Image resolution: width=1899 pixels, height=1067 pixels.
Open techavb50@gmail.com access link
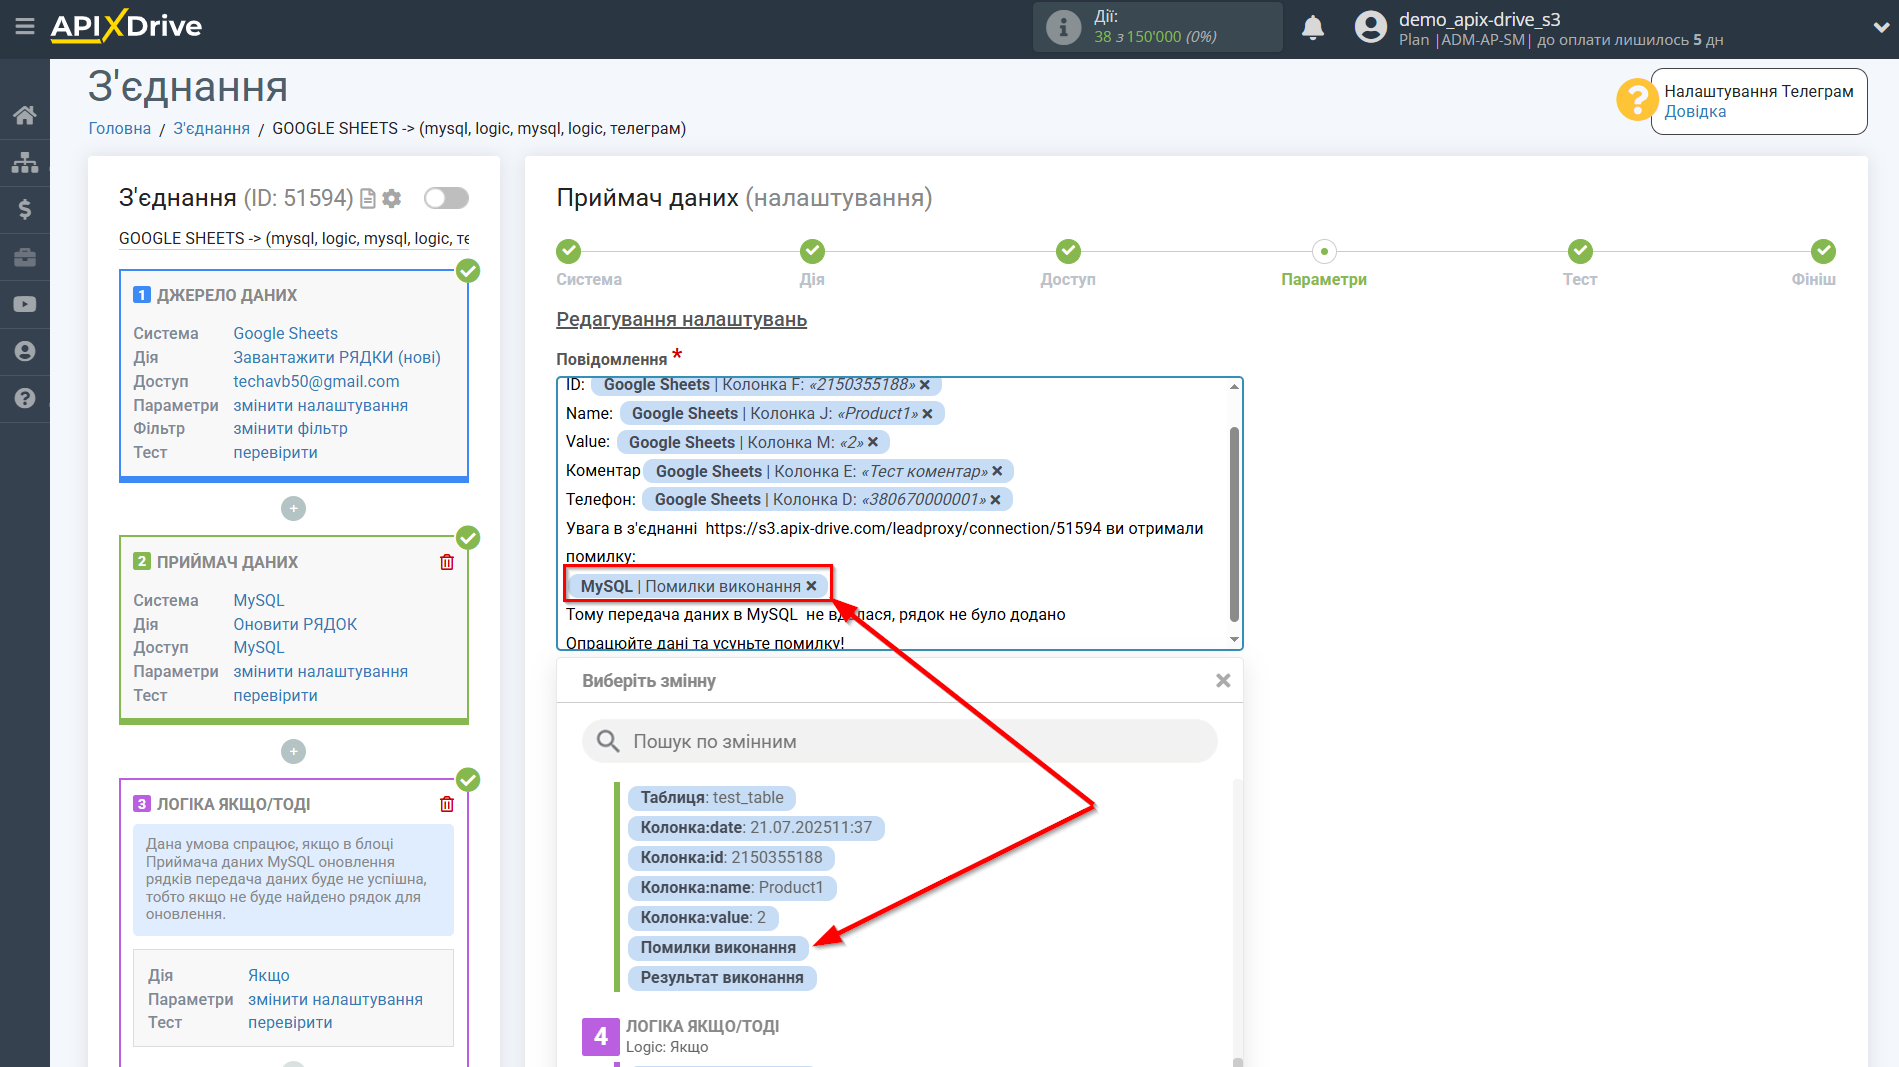tap(316, 381)
